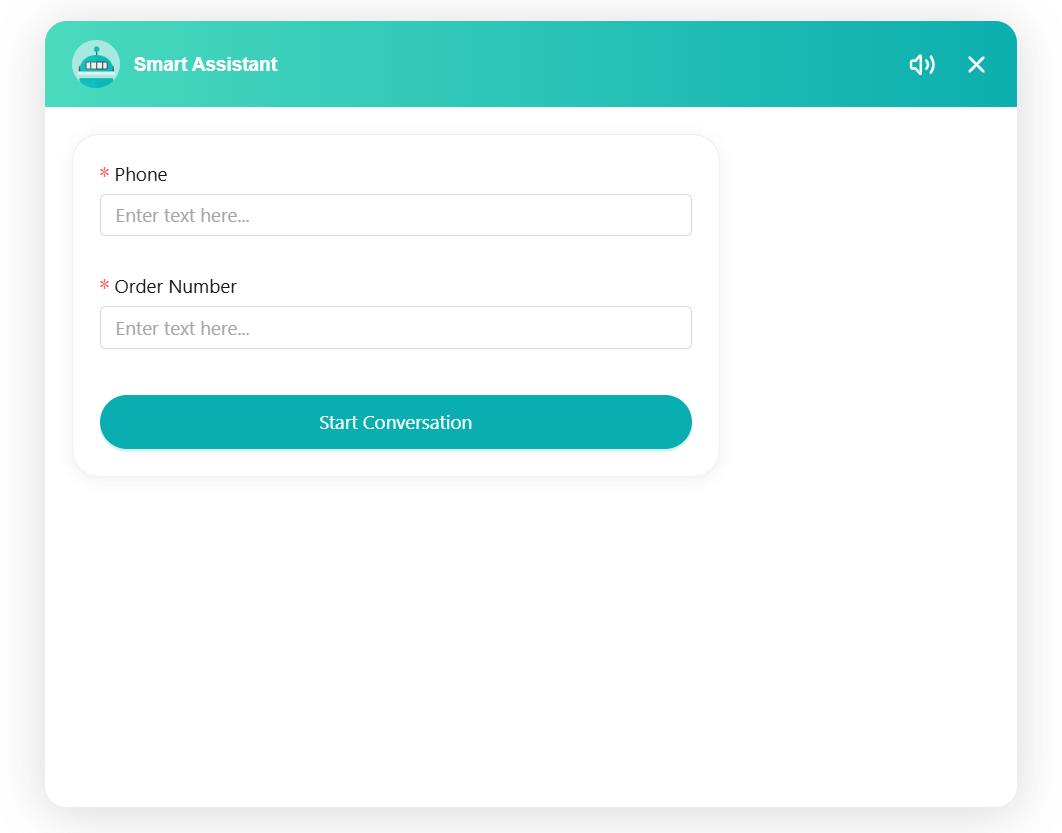Click the empty space right of the form card
Image resolution: width=1062 pixels, height=833 pixels.
tap(865, 300)
